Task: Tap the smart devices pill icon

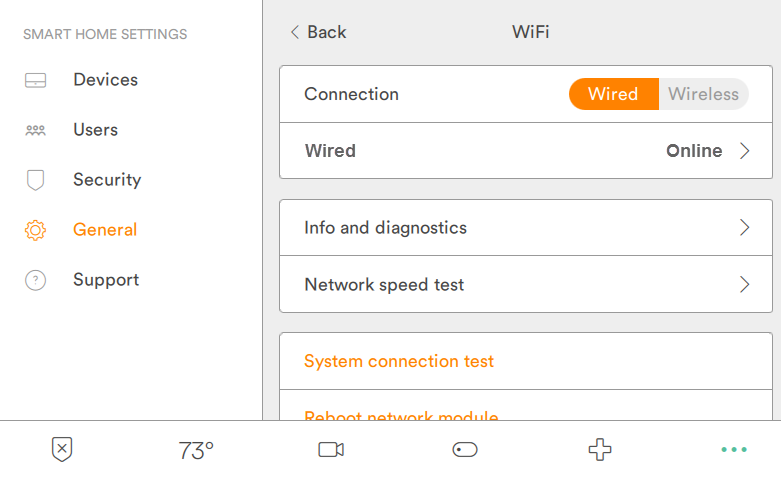Action: (465, 450)
